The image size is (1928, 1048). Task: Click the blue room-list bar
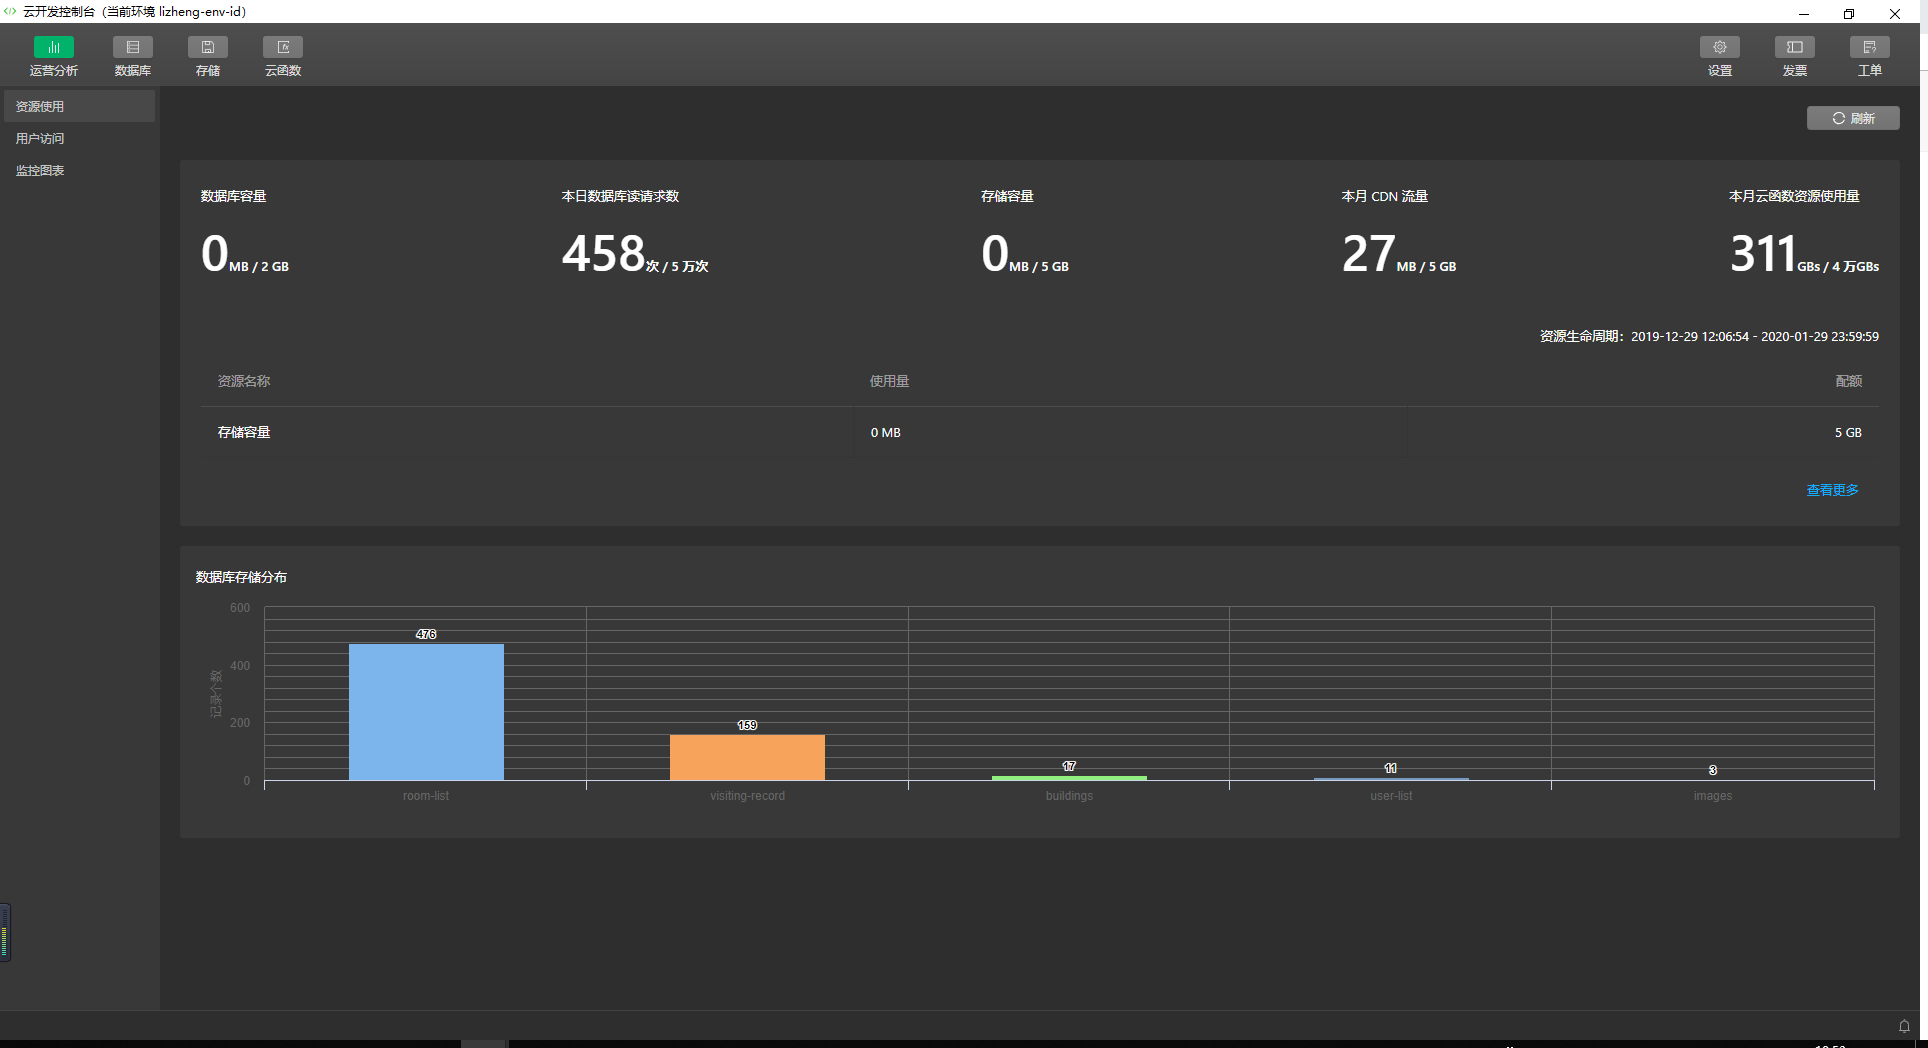click(426, 712)
